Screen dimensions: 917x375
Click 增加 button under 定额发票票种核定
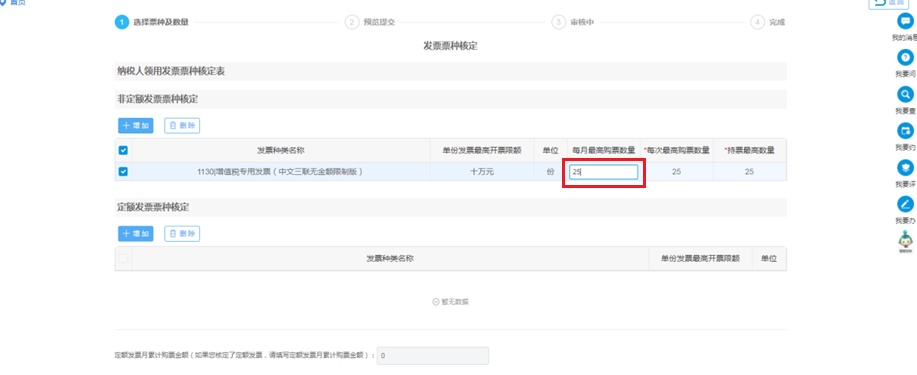click(136, 234)
